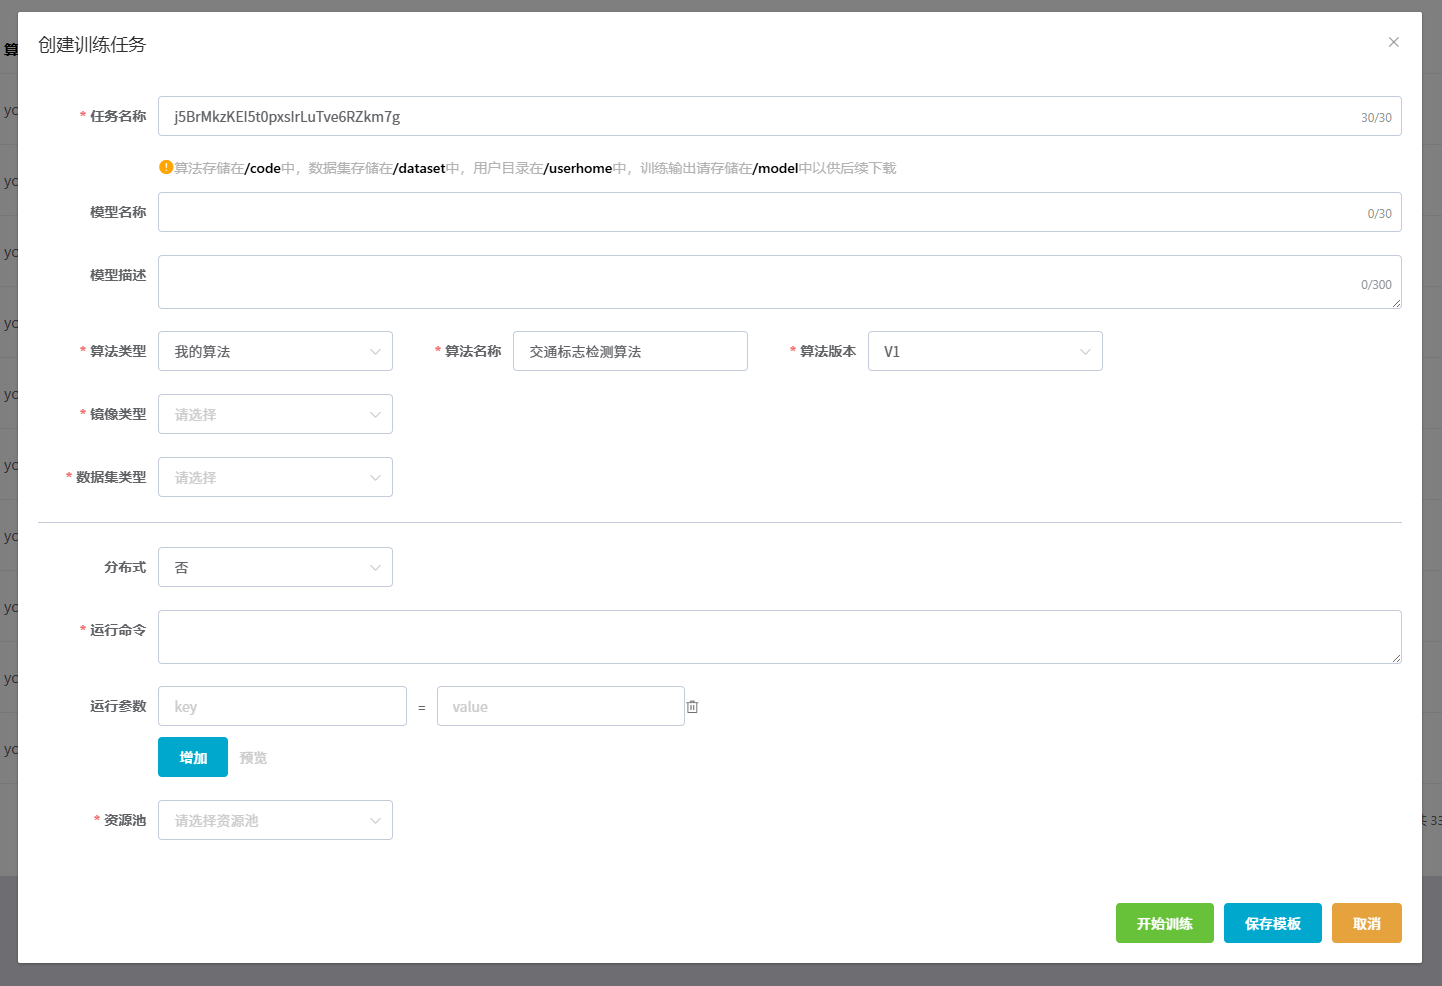Open the 算法类型 dropdown
The image size is (1442, 986).
275,351
